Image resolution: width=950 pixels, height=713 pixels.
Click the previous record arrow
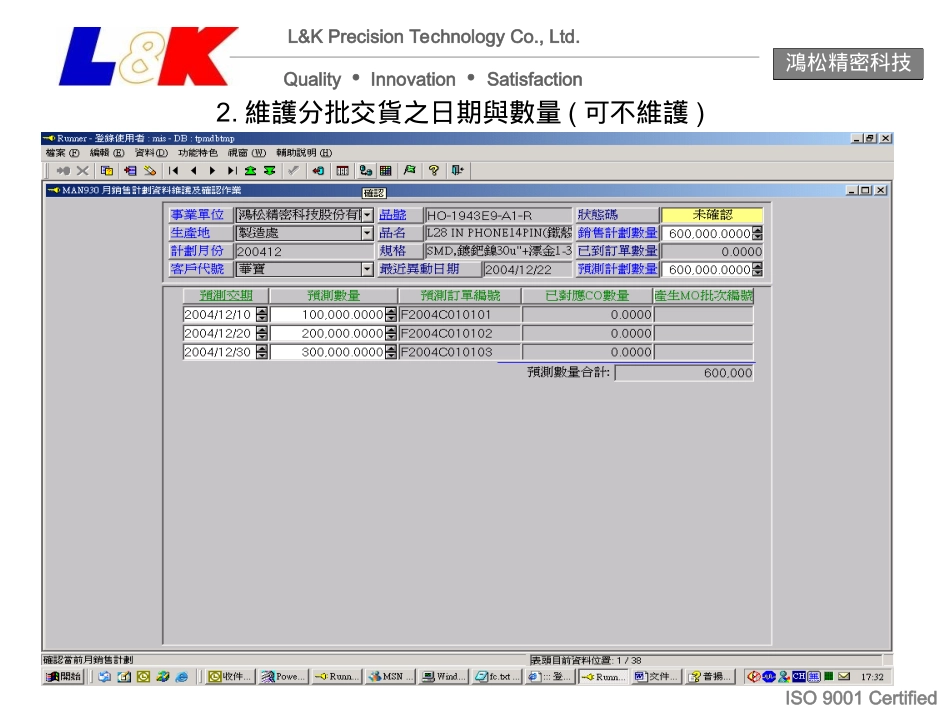[x=193, y=170]
